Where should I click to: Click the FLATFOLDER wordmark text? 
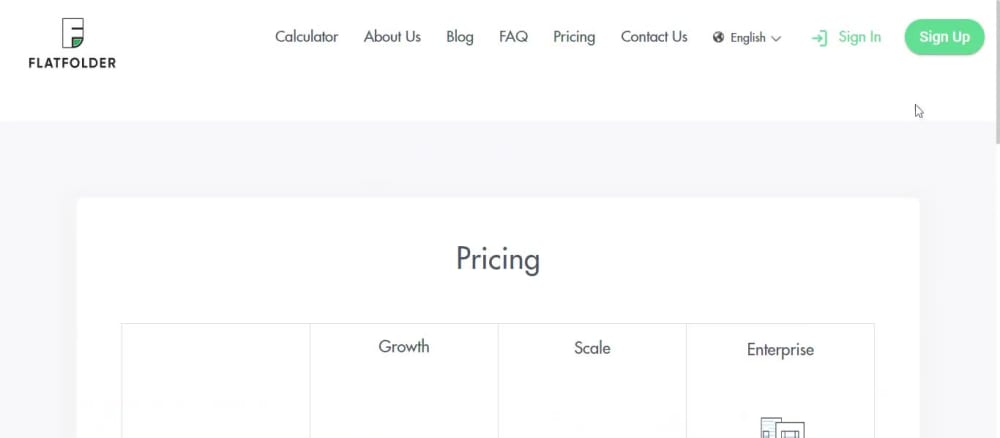72,62
